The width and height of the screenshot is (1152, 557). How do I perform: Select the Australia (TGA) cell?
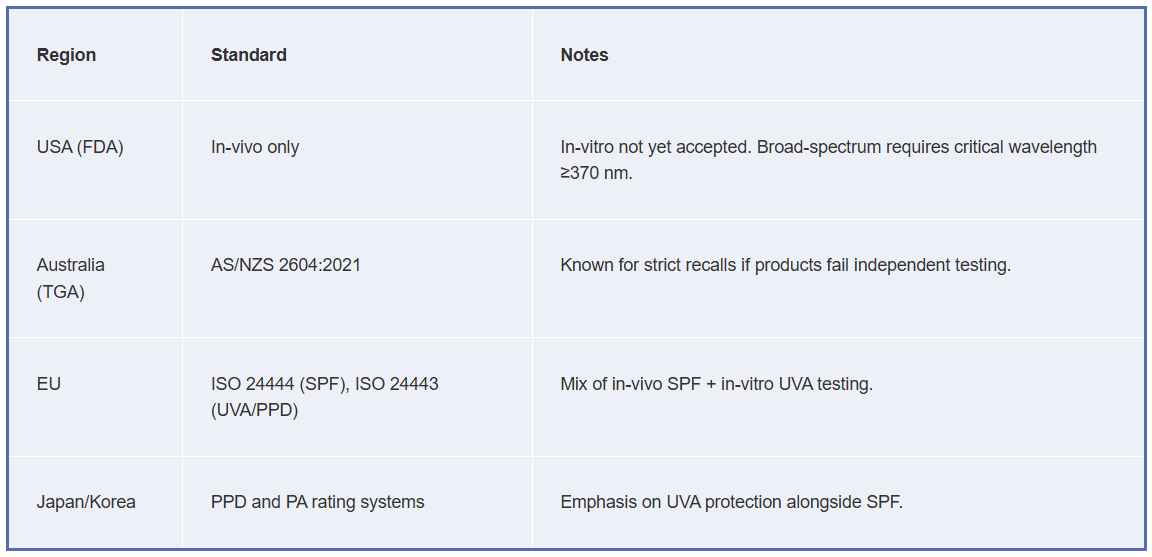point(71,278)
